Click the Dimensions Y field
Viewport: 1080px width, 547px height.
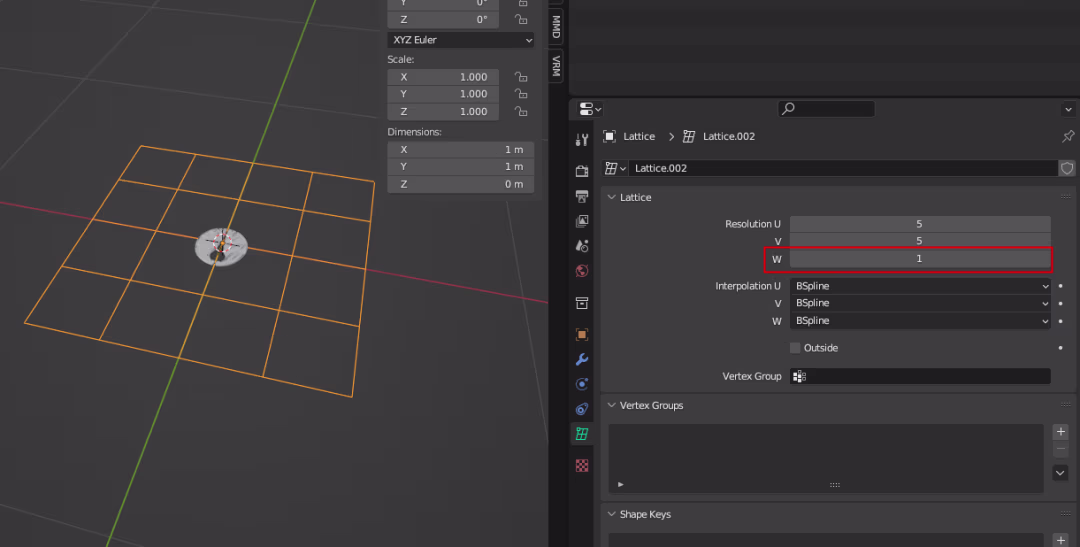(x=461, y=167)
